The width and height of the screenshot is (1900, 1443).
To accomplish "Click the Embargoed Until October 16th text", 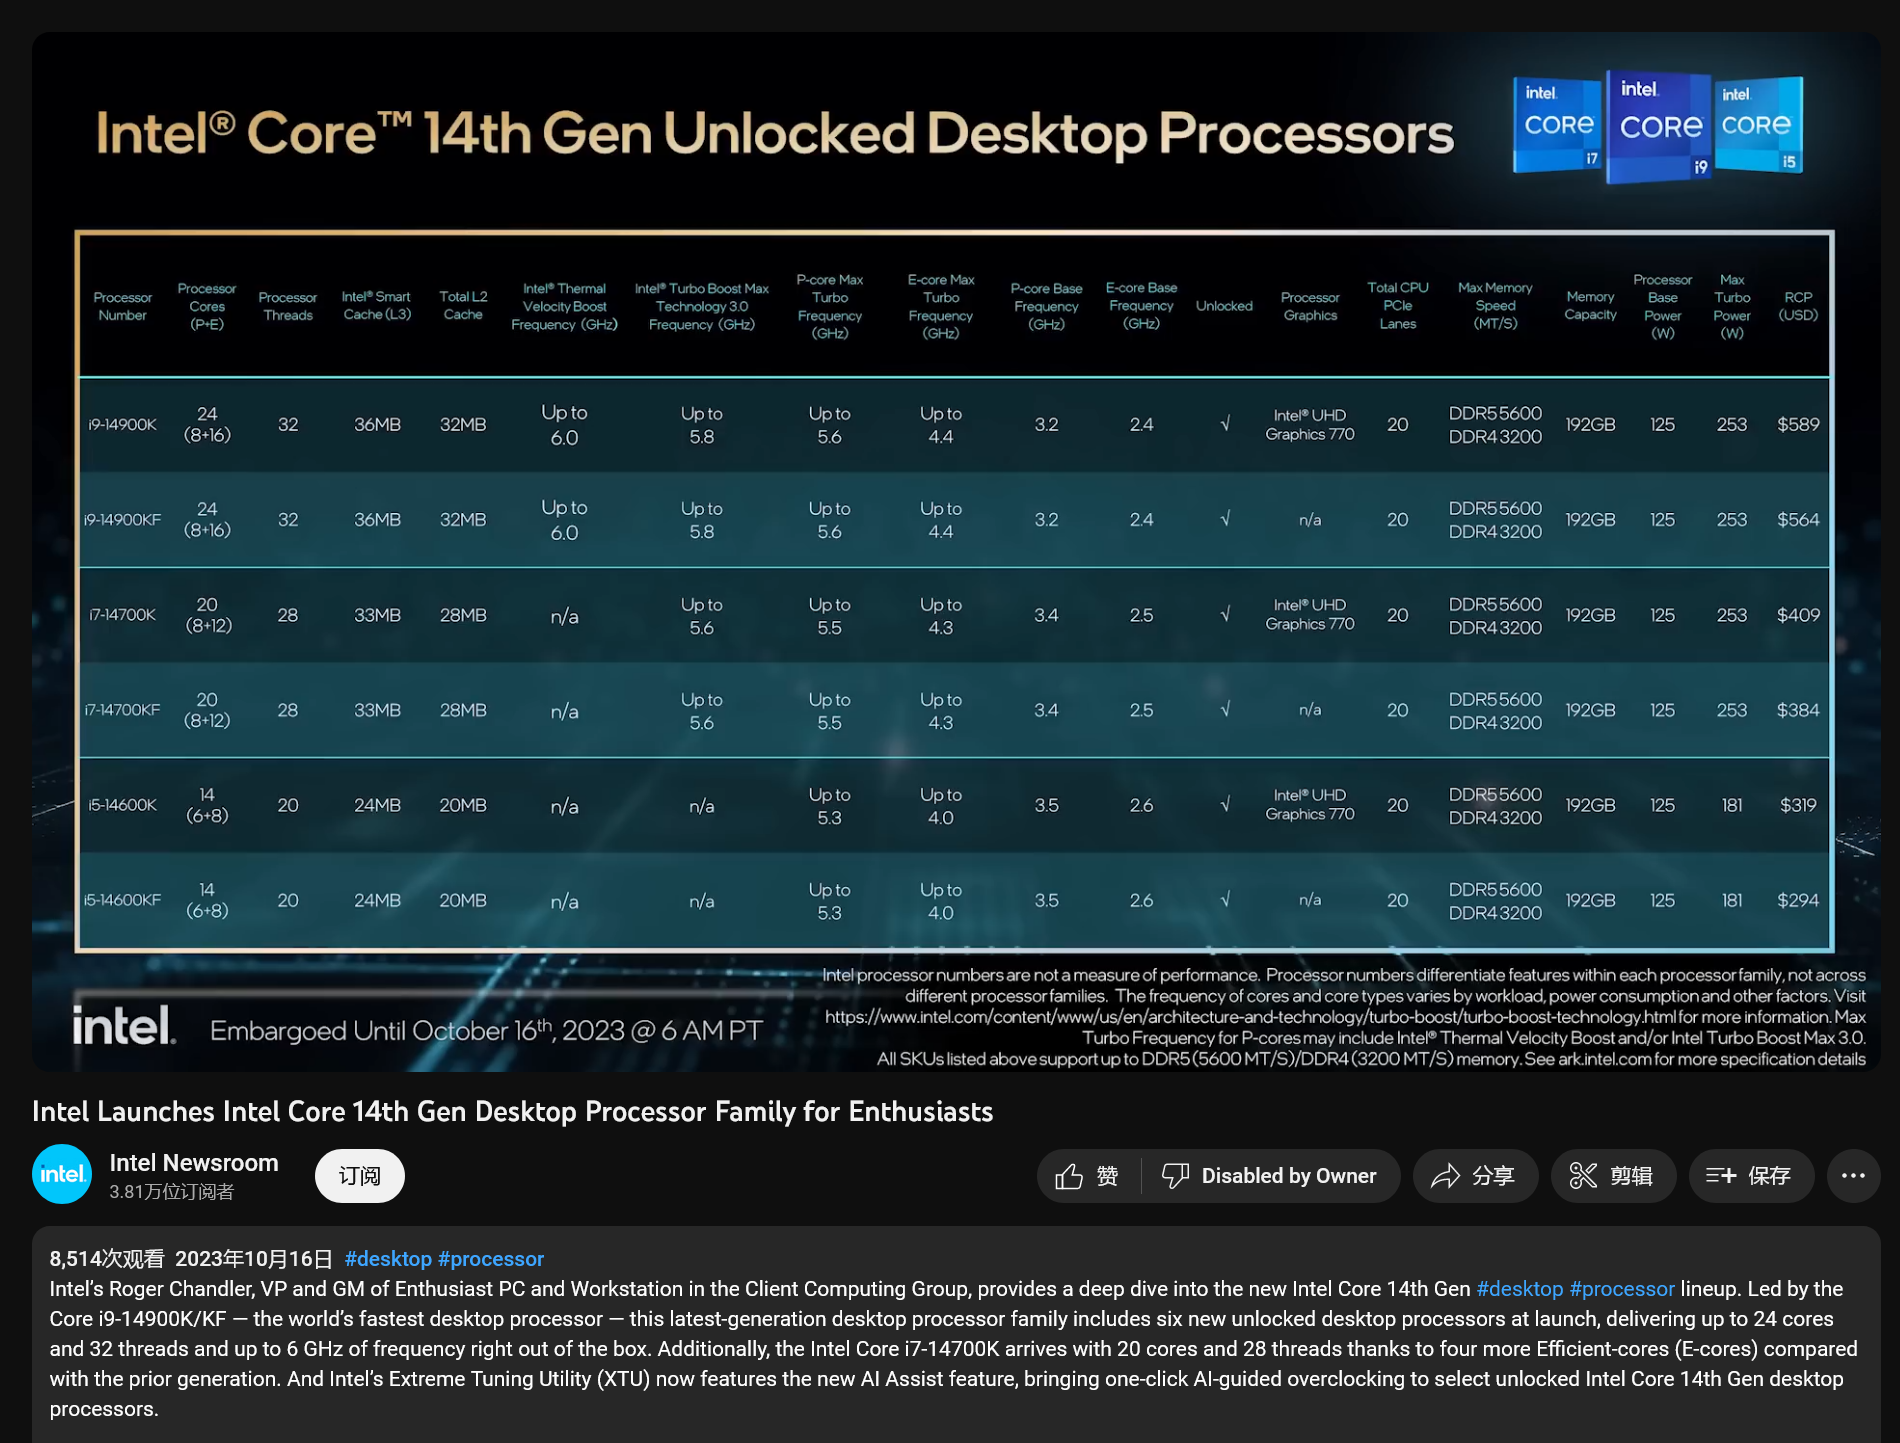I will [x=486, y=1030].
